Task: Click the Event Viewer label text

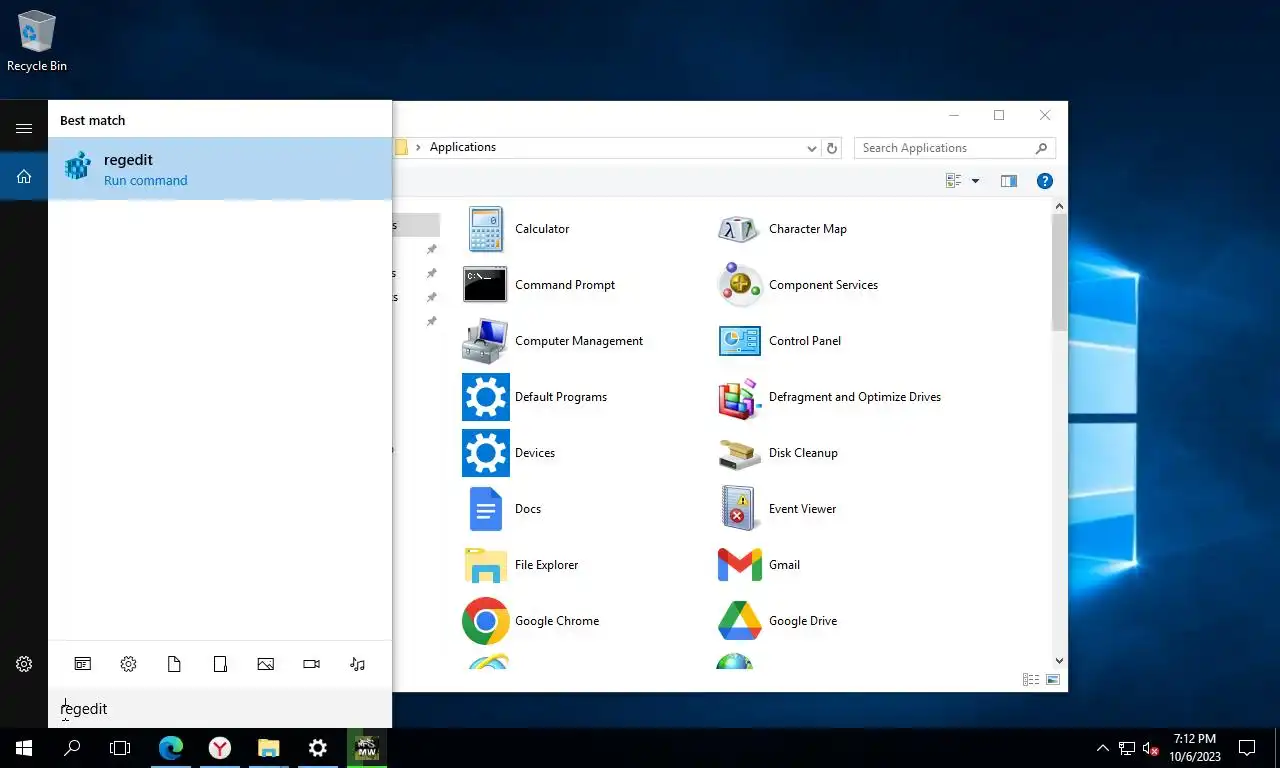Action: 802,509
